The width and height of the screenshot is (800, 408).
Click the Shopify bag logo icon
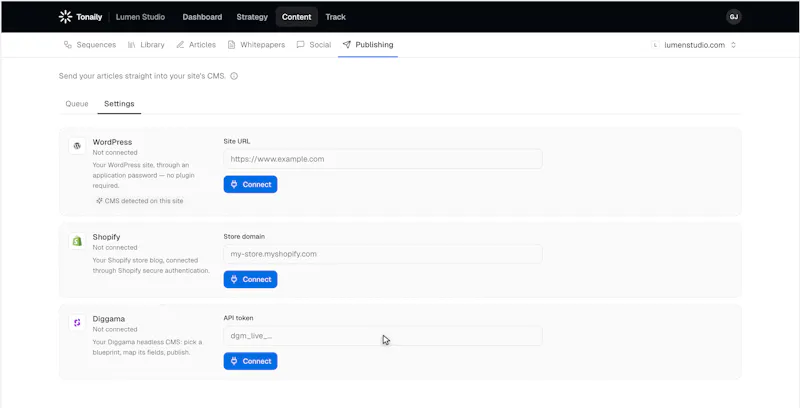coord(77,241)
